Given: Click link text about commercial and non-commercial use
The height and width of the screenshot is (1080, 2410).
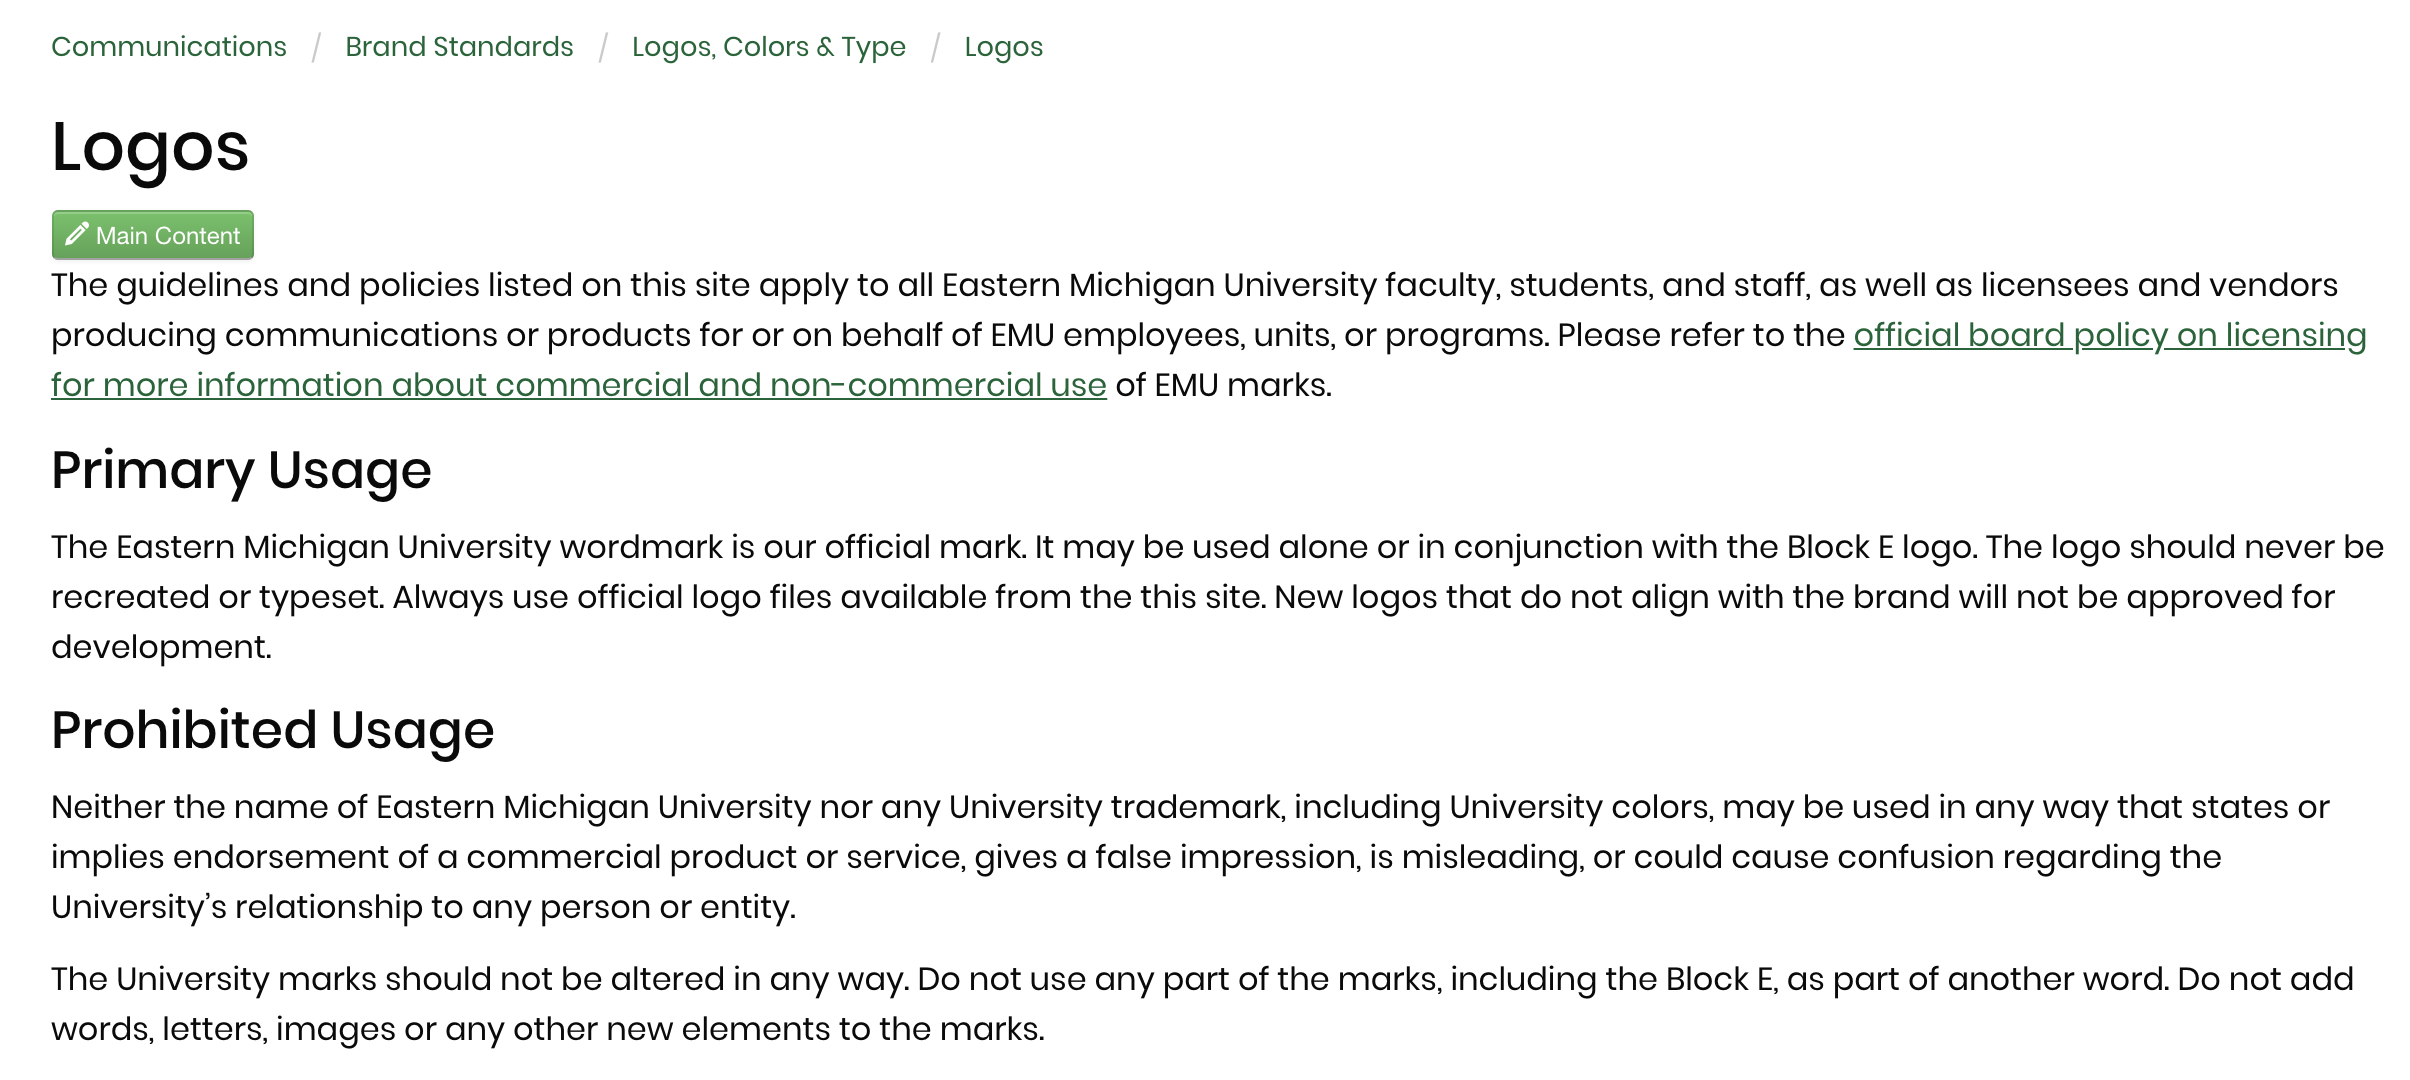Looking at the screenshot, I should [579, 385].
